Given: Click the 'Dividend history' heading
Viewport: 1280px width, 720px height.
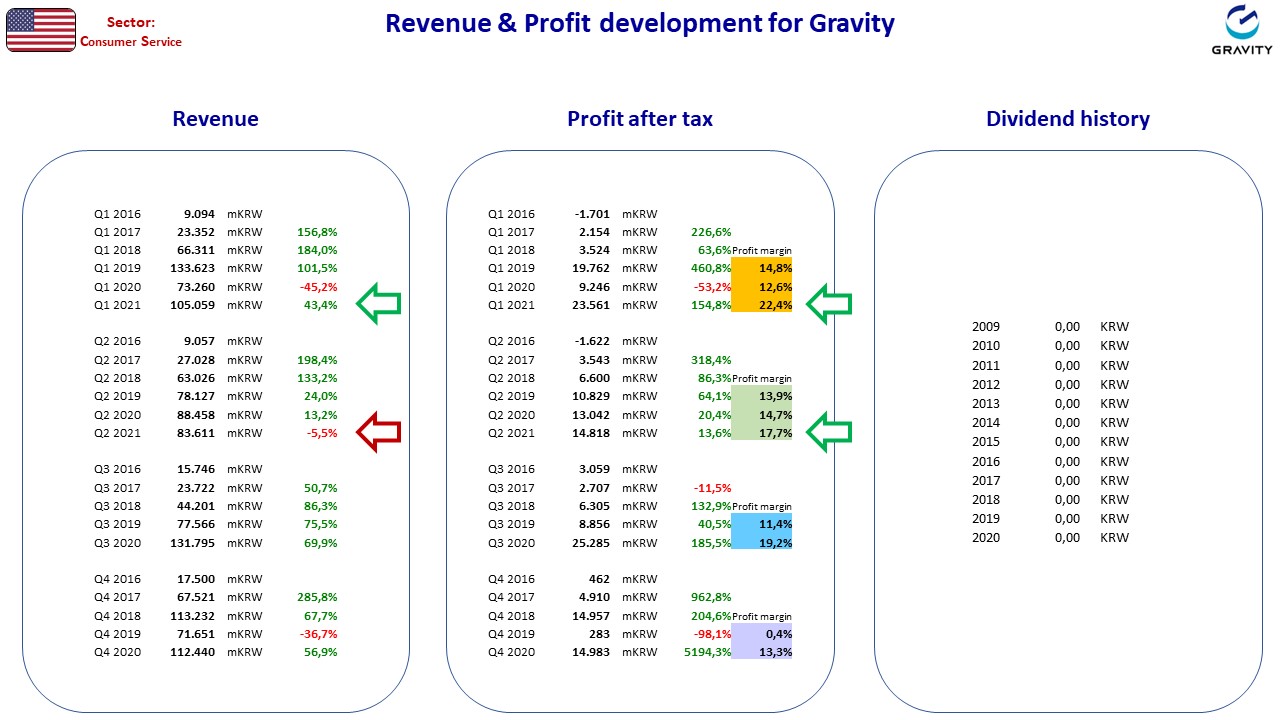Looking at the screenshot, I should point(1068,119).
